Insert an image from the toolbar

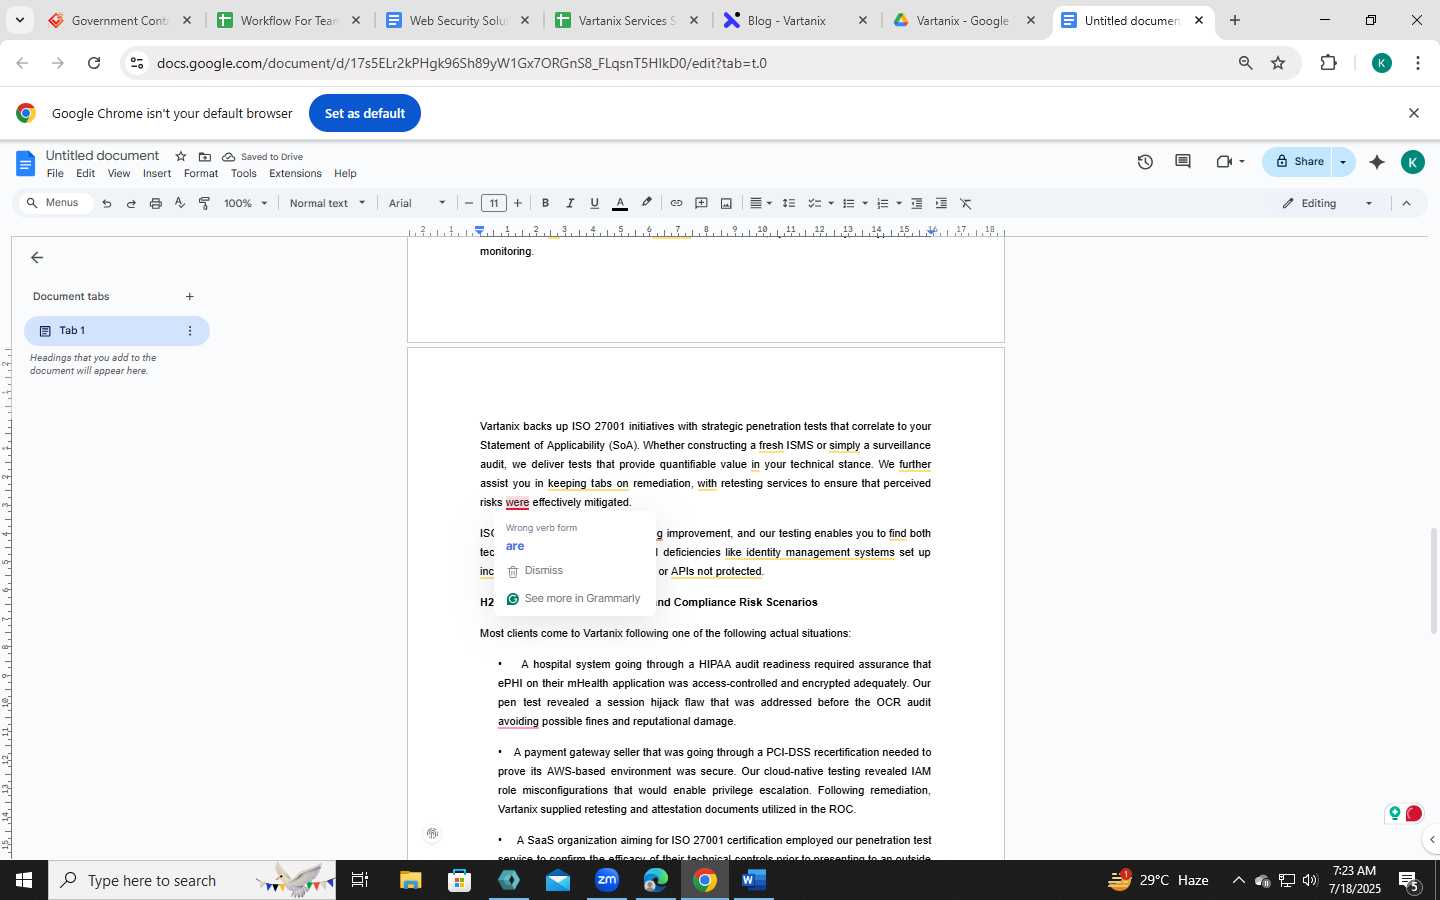(x=726, y=203)
